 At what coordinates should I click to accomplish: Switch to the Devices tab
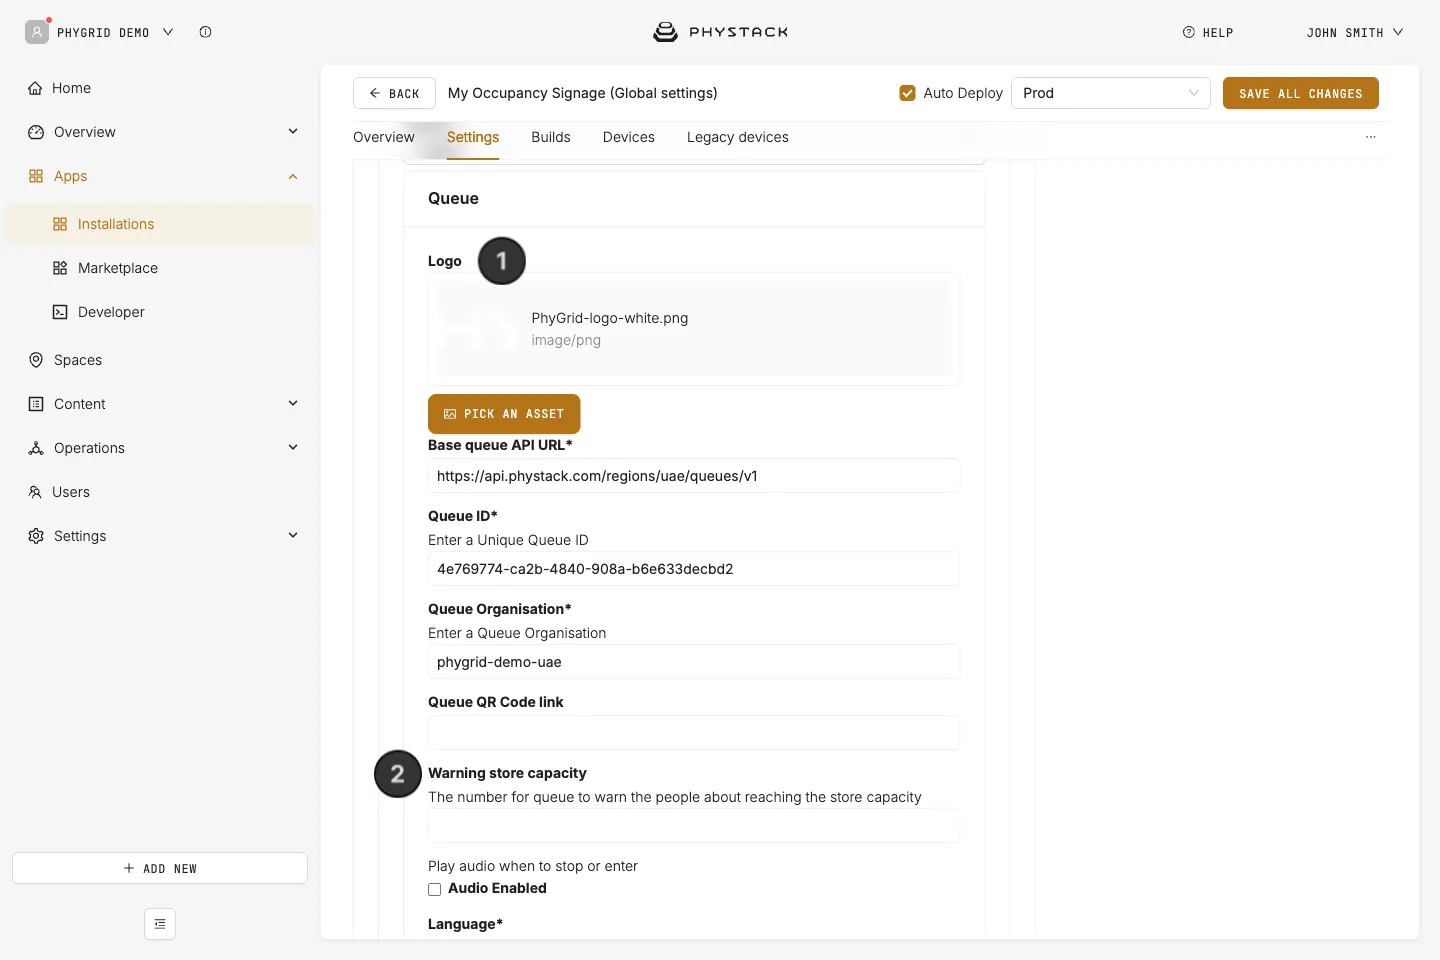pyautogui.click(x=629, y=137)
